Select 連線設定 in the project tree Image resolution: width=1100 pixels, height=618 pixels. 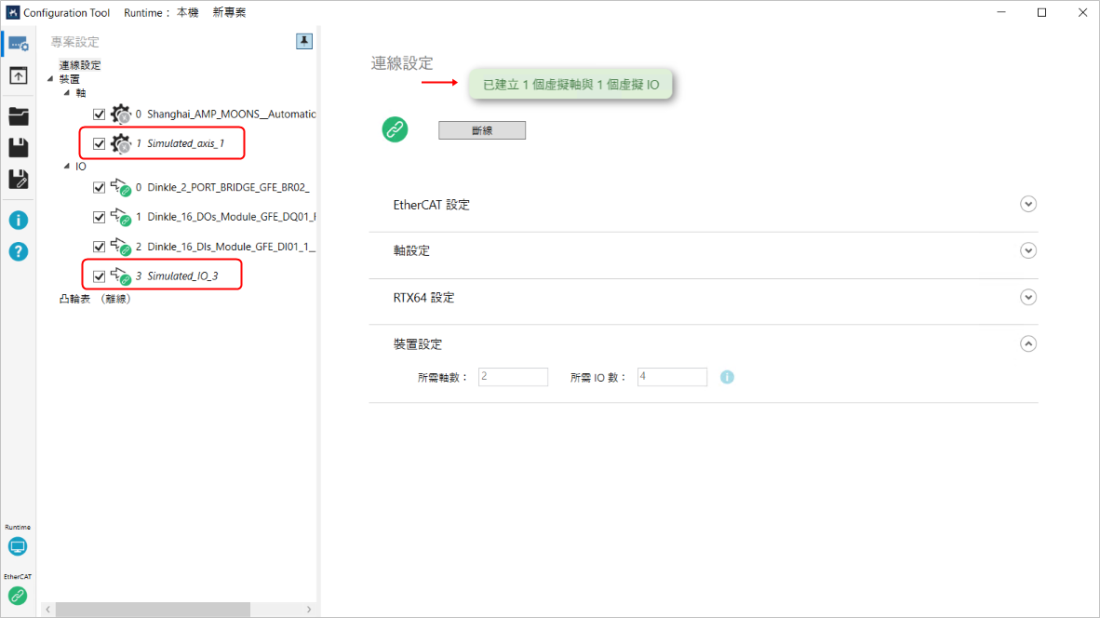pyautogui.click(x=80, y=65)
